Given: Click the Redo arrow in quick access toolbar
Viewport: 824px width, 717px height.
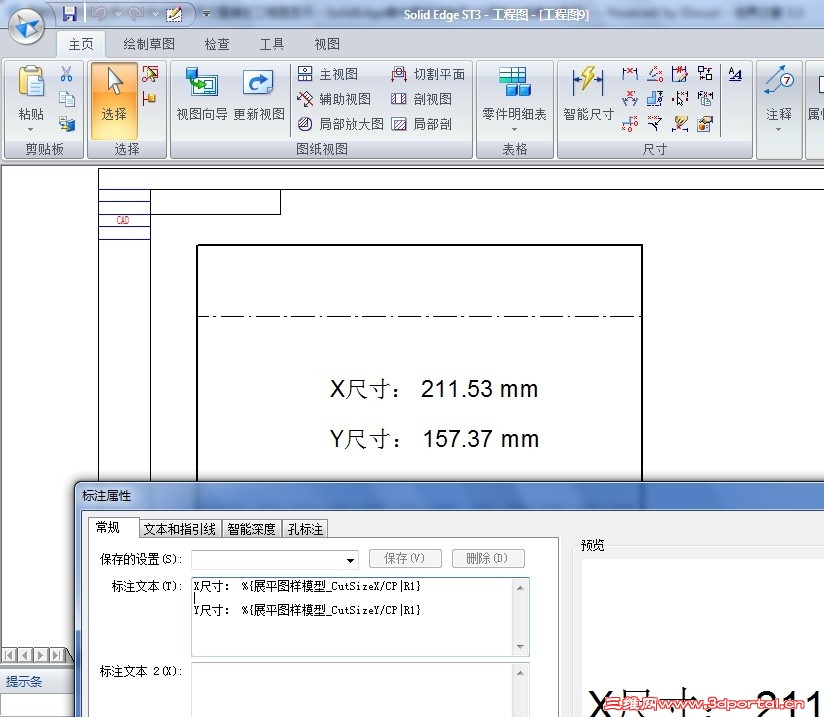Looking at the screenshot, I should (x=136, y=14).
